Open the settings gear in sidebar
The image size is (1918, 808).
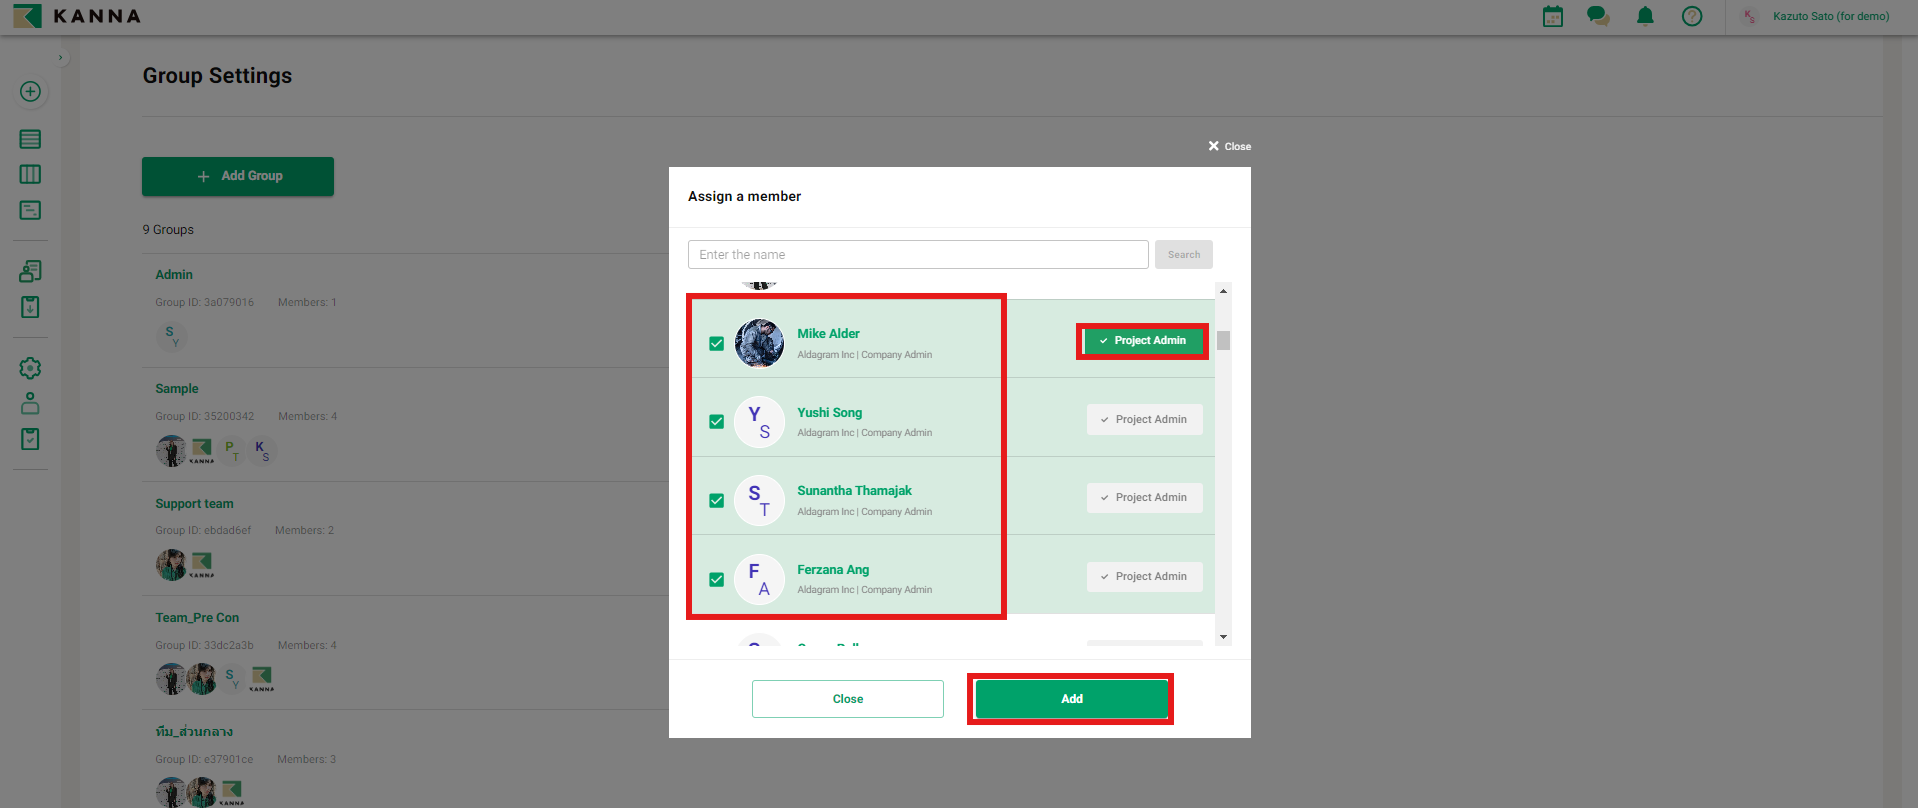[x=30, y=368]
